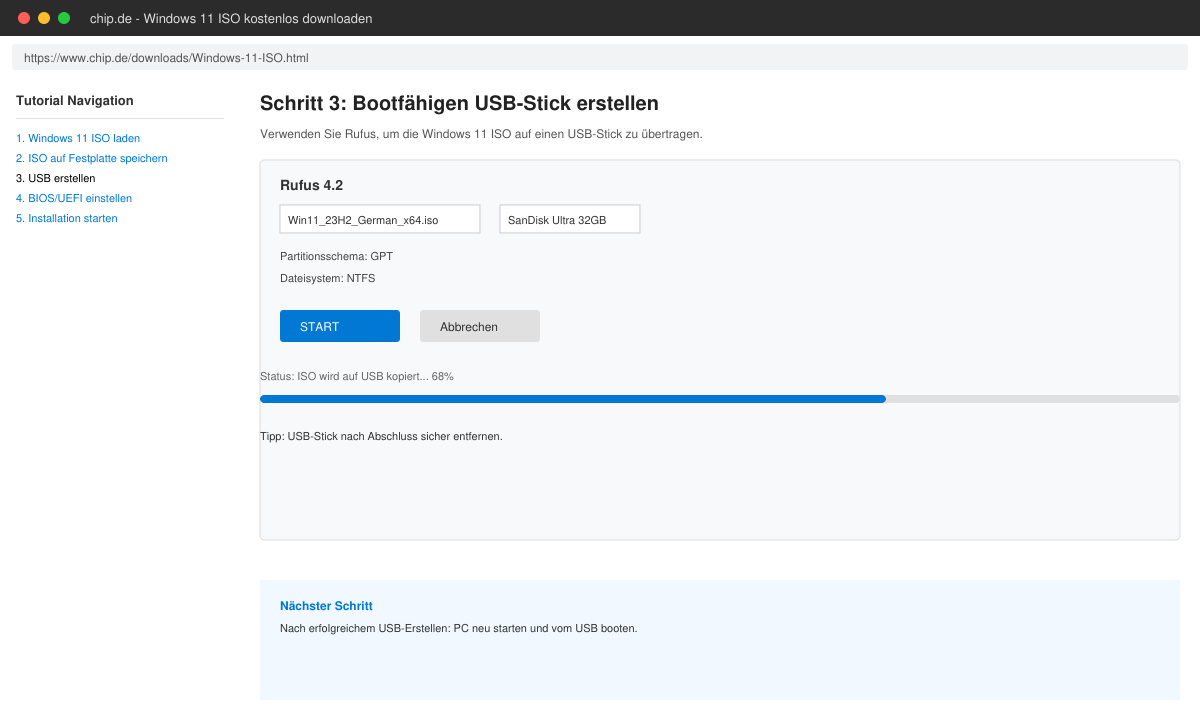Screen dimensions: 1200x720
Task: Jump to '5. Installation starten' step
Action: pos(67,218)
